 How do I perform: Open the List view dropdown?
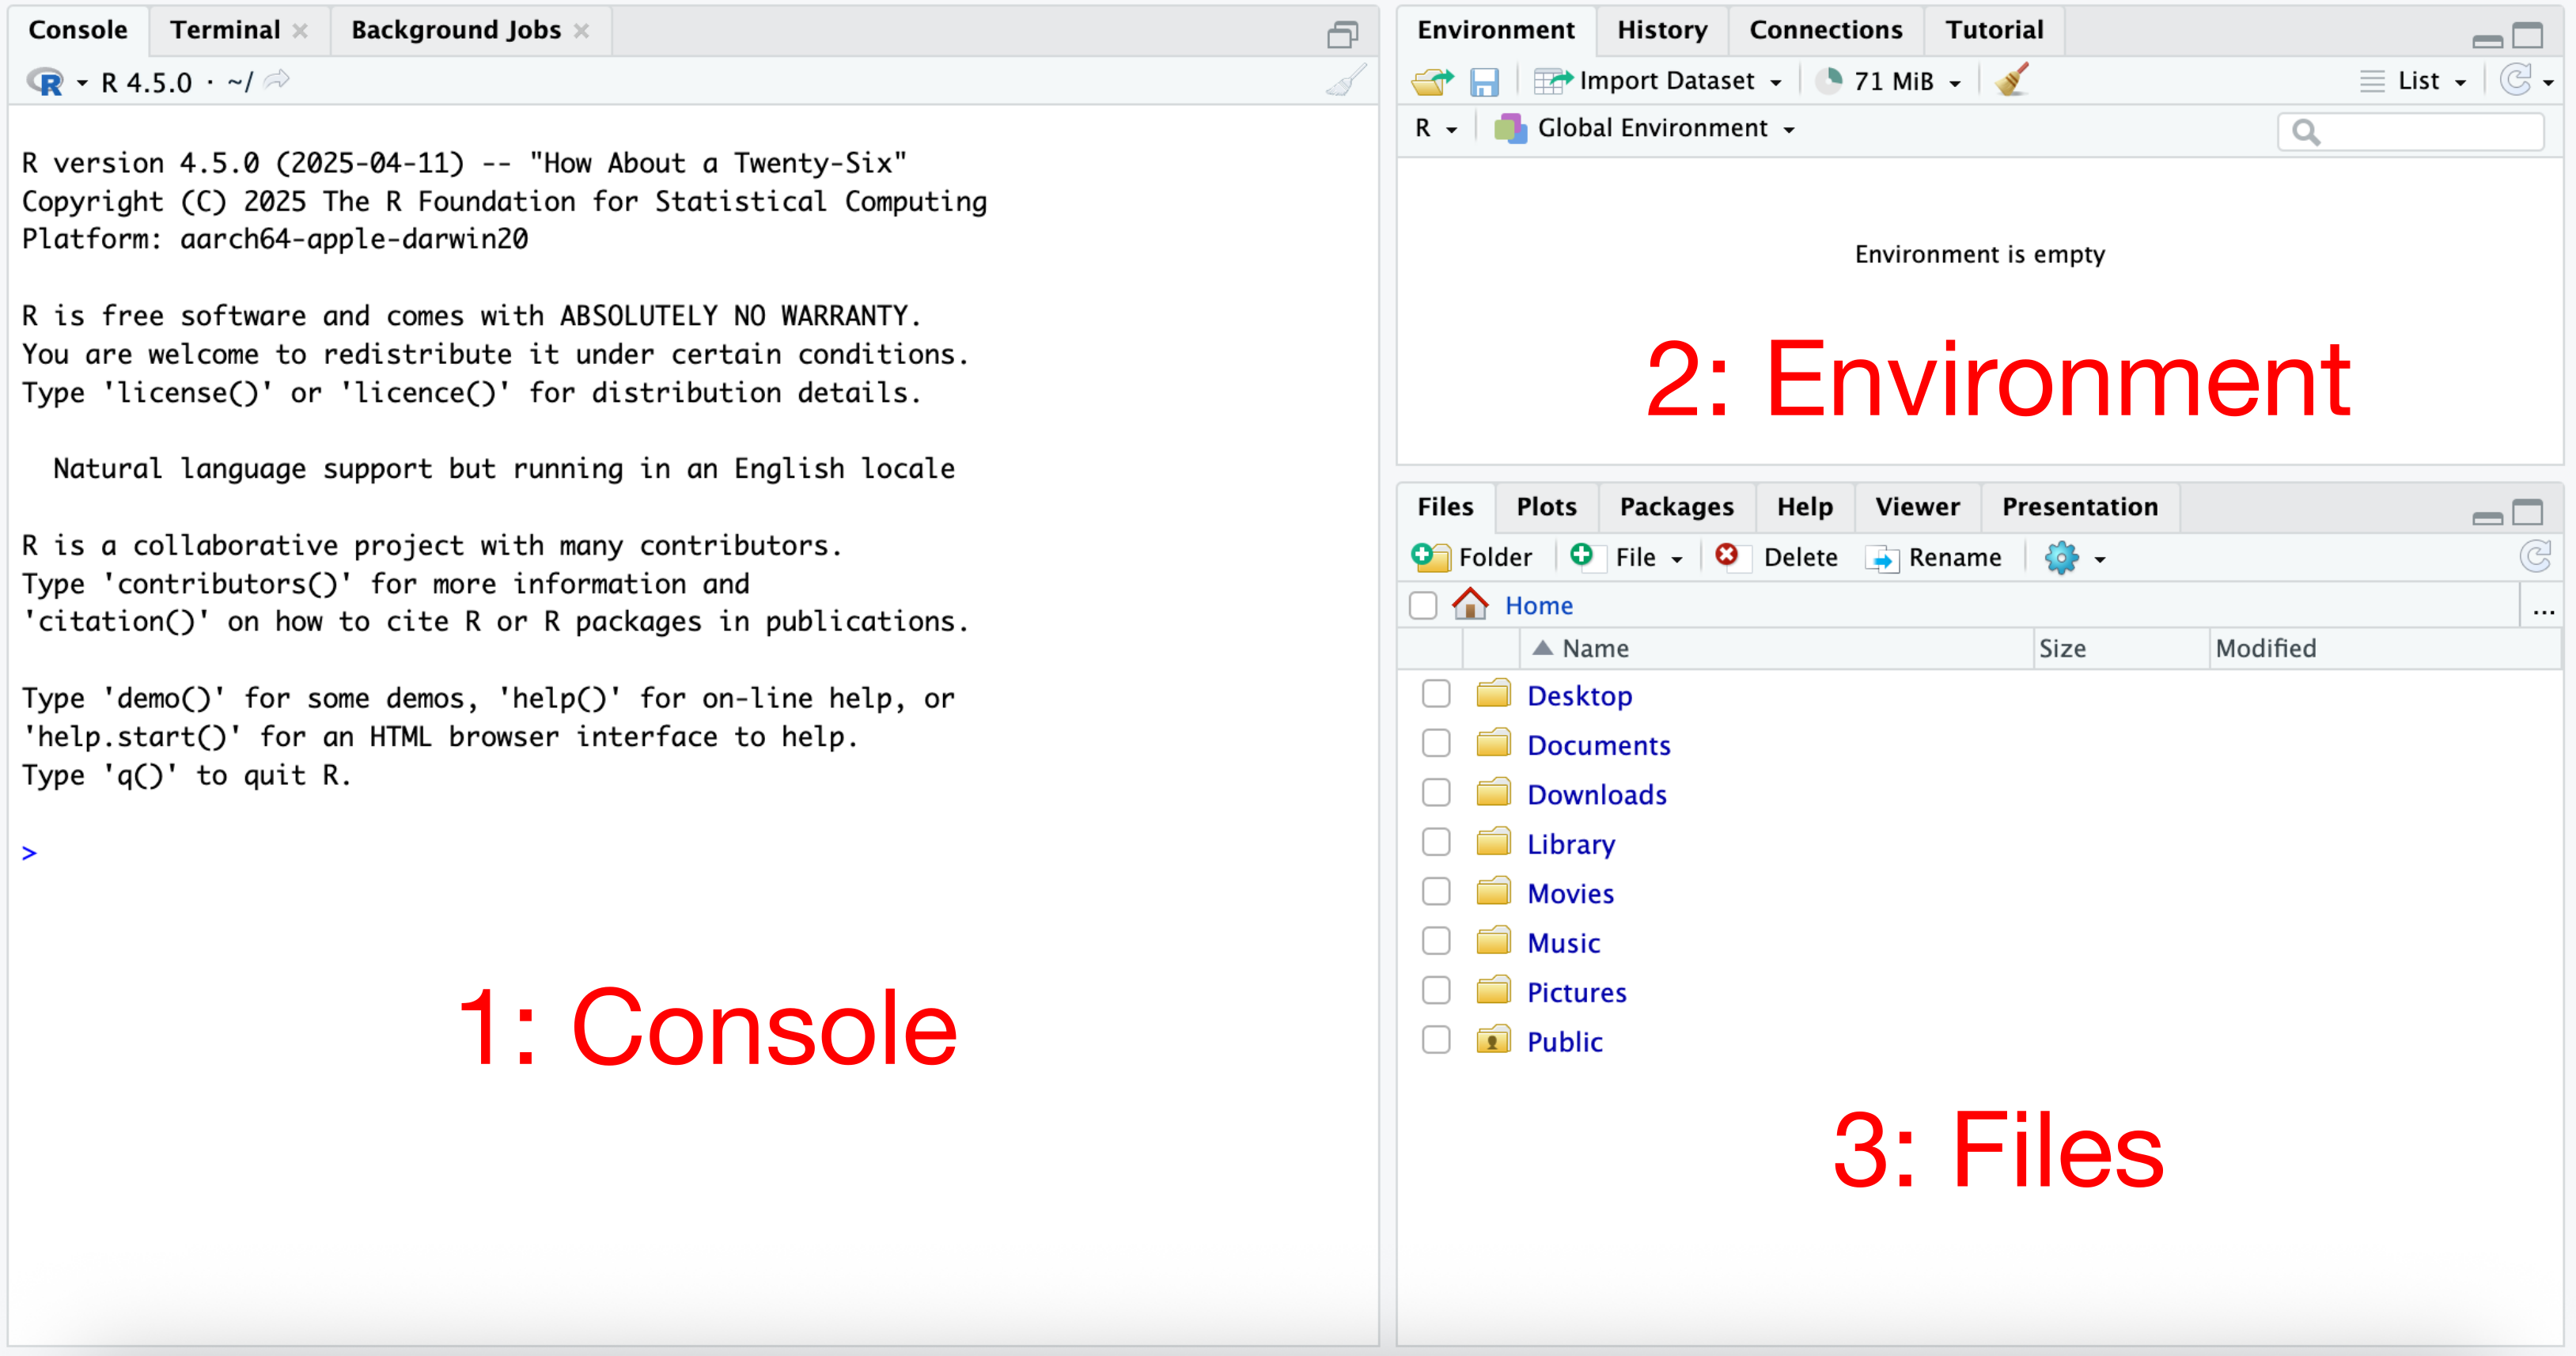[x=2461, y=83]
